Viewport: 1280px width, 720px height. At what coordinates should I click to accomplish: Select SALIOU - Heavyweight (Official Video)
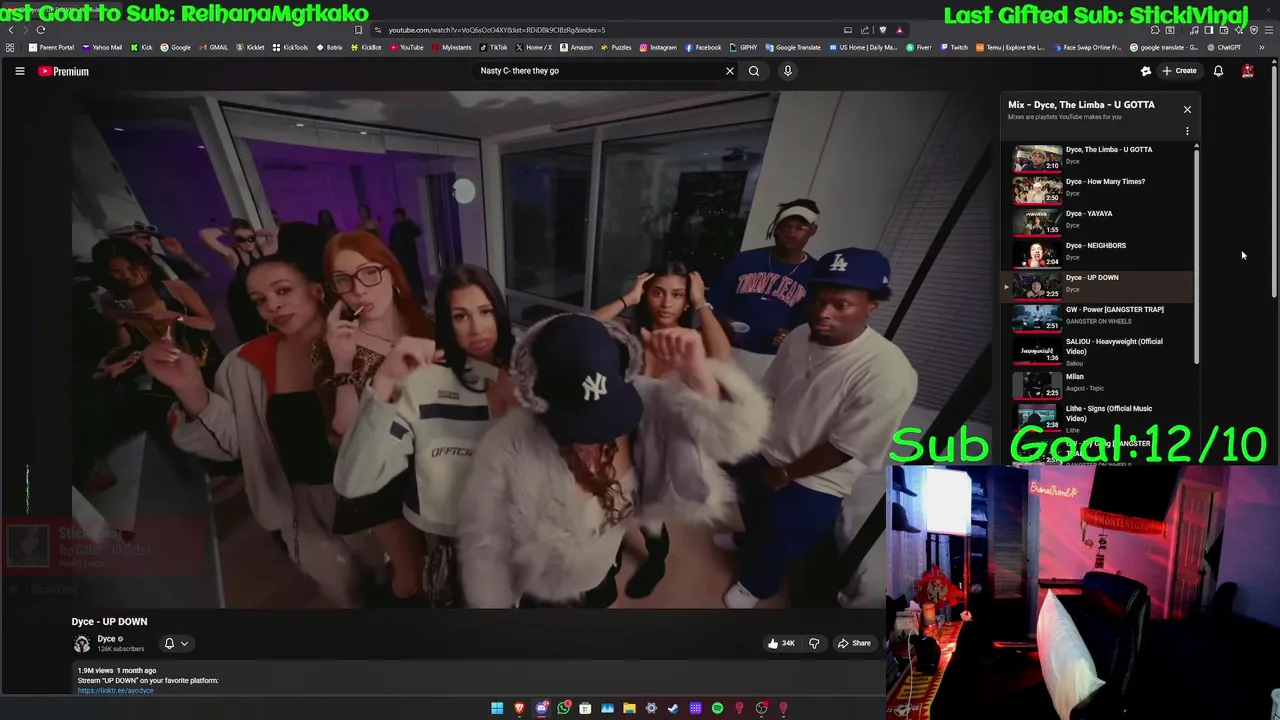(1099, 351)
